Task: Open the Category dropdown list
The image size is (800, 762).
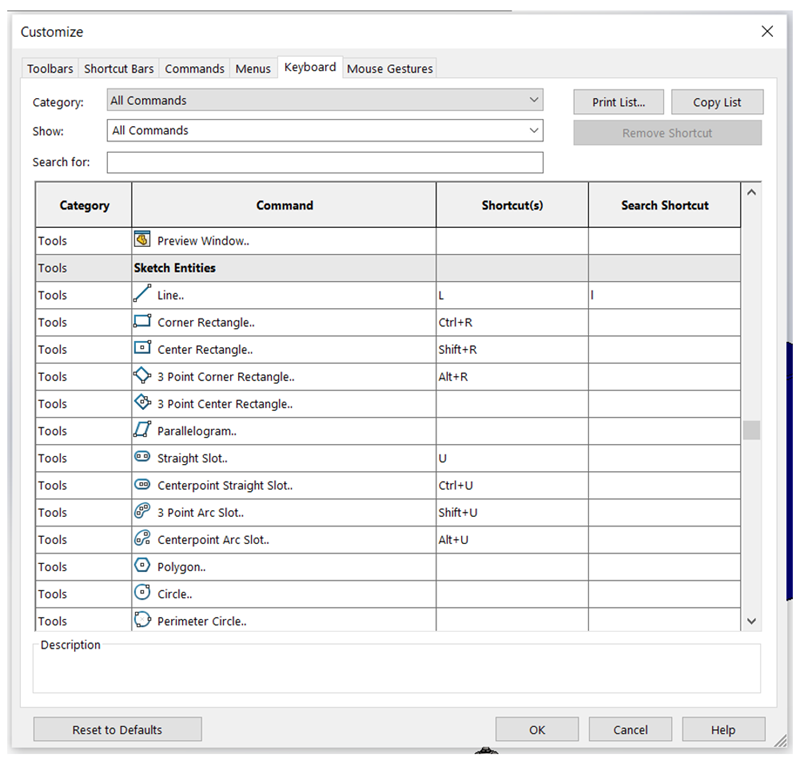Action: click(325, 100)
